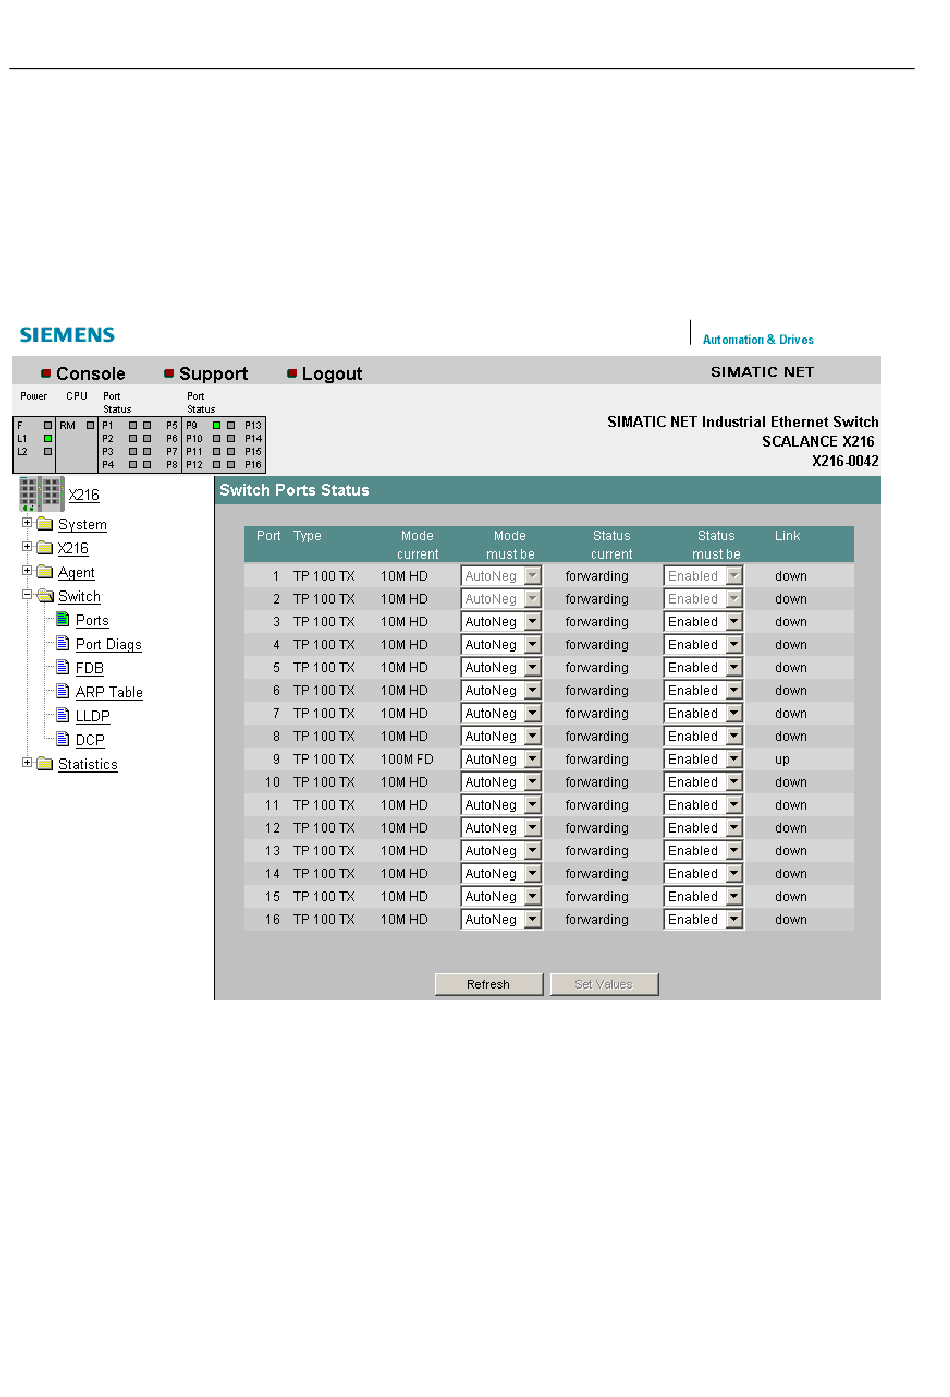Click the Siemens logo
This screenshot has width=950, height=1397.
point(67,335)
